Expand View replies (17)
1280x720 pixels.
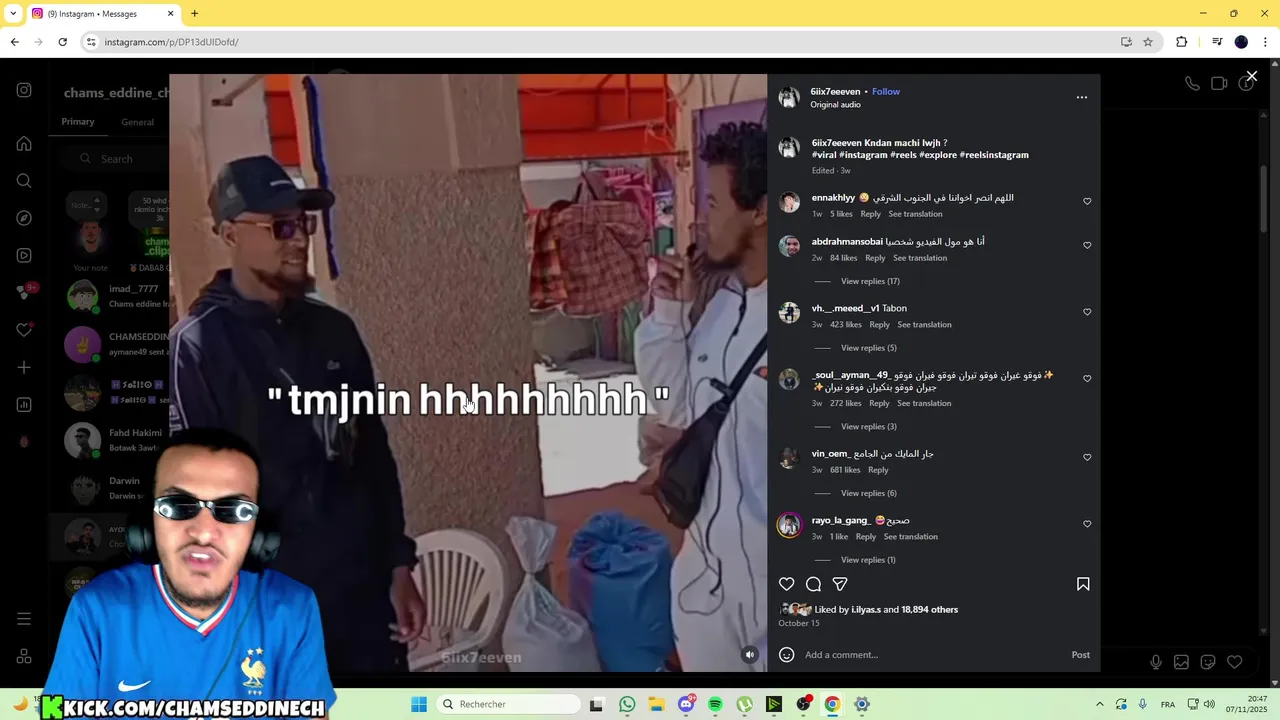click(x=870, y=281)
